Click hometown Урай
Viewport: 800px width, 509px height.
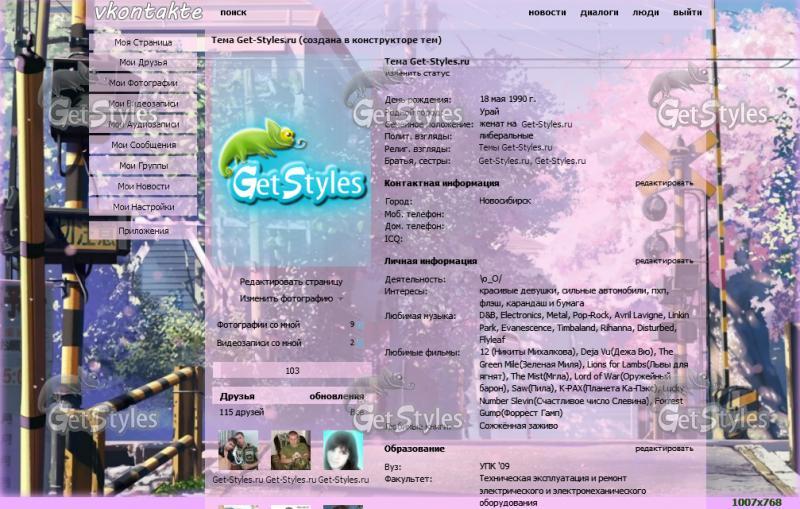(x=489, y=112)
